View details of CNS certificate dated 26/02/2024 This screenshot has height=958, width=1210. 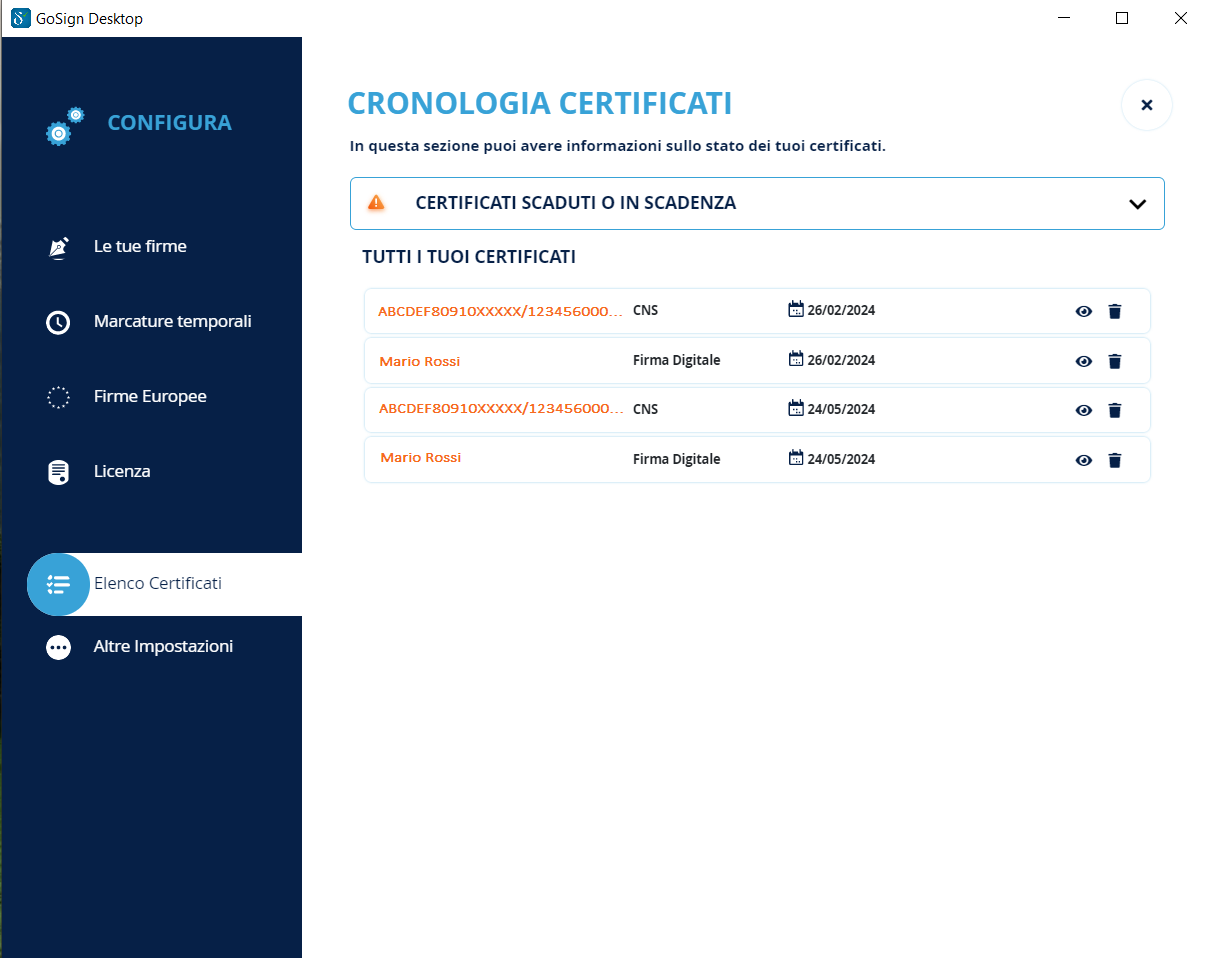1084,311
